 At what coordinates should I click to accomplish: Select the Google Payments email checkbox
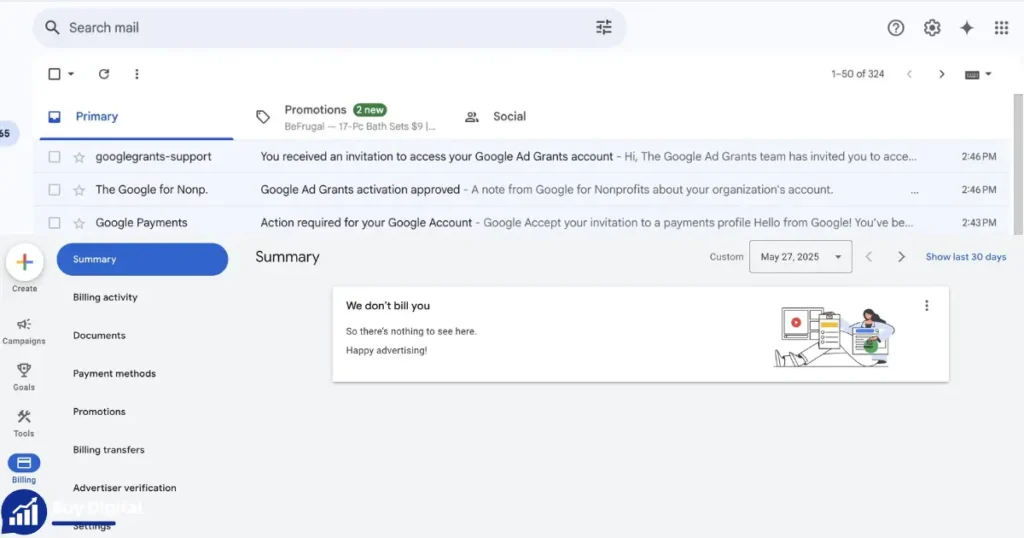point(54,223)
